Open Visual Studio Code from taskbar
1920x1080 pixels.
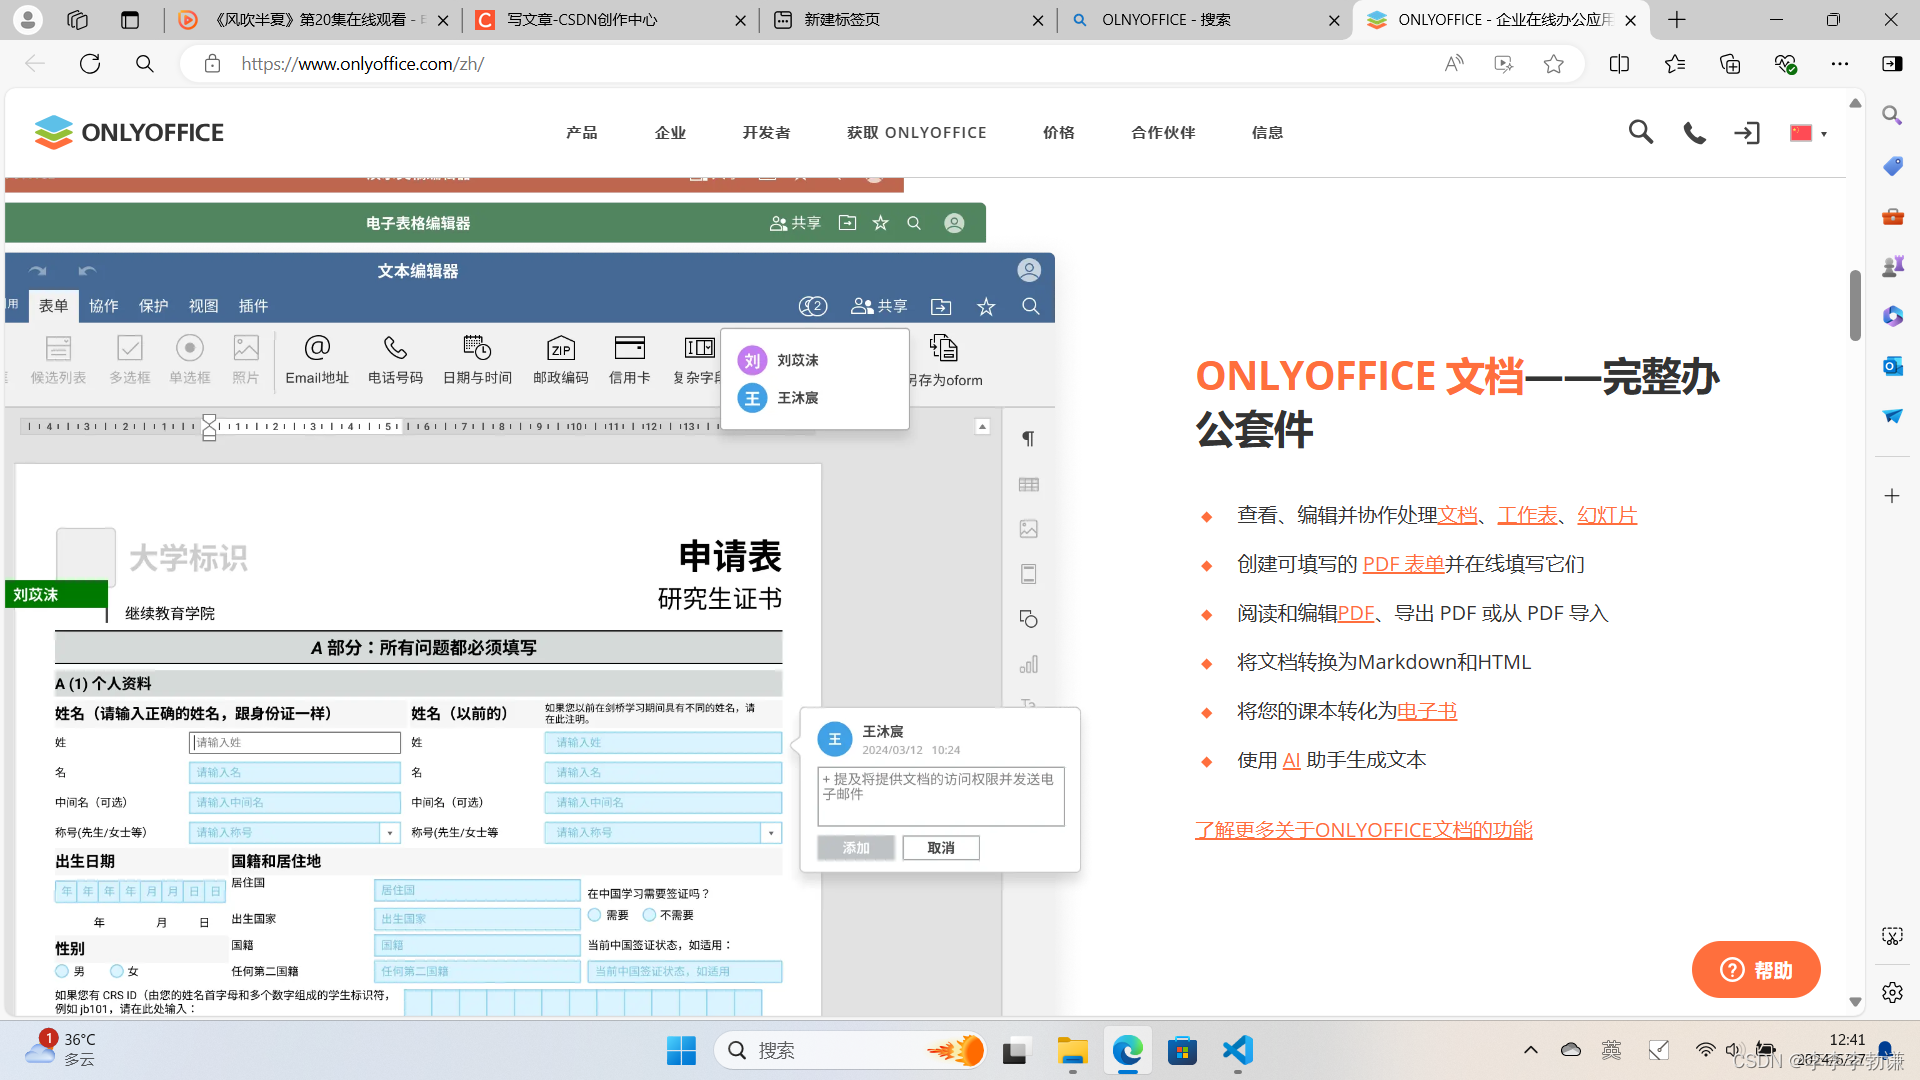coord(1237,1050)
